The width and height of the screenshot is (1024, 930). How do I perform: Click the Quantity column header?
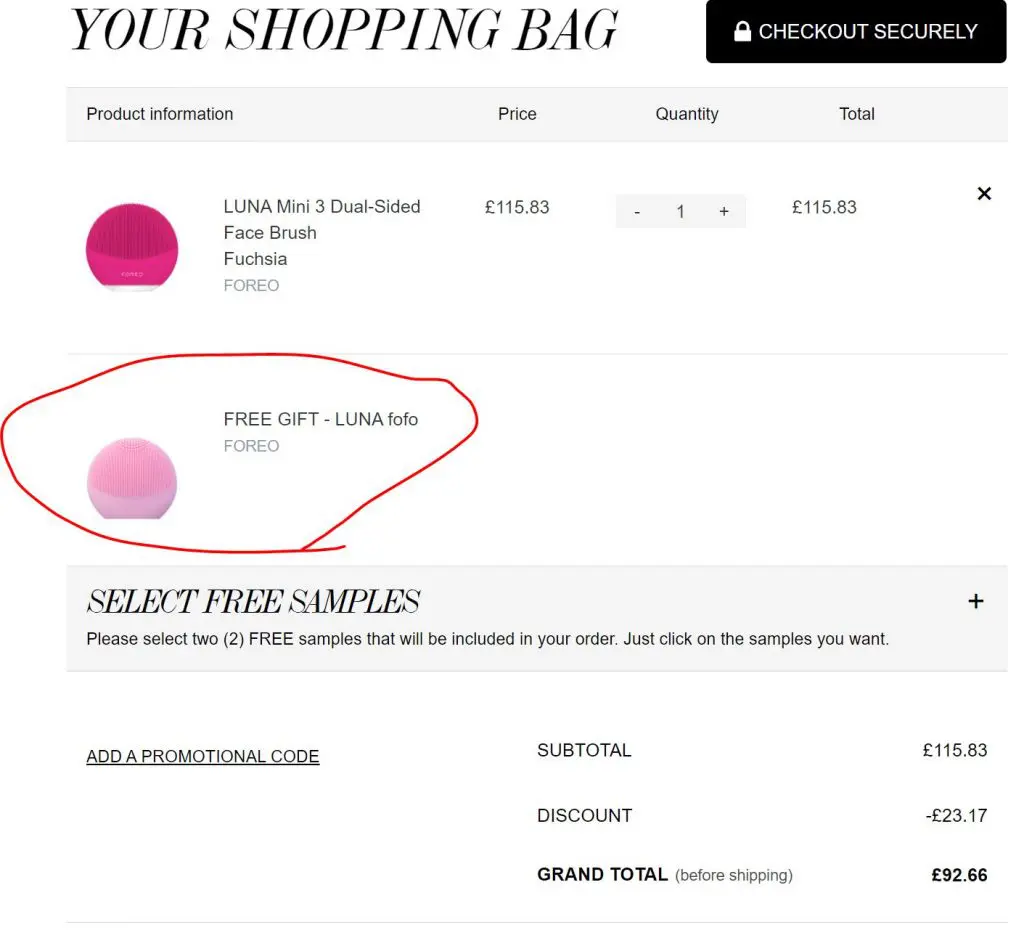[687, 114]
